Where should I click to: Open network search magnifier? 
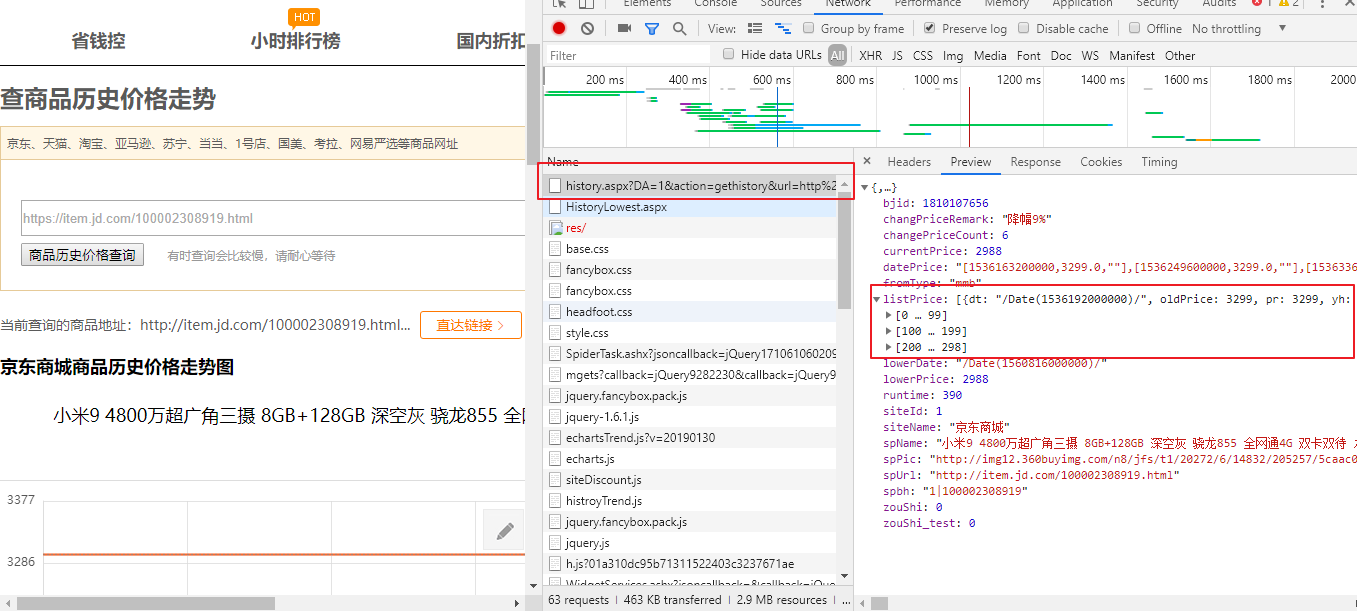point(680,29)
